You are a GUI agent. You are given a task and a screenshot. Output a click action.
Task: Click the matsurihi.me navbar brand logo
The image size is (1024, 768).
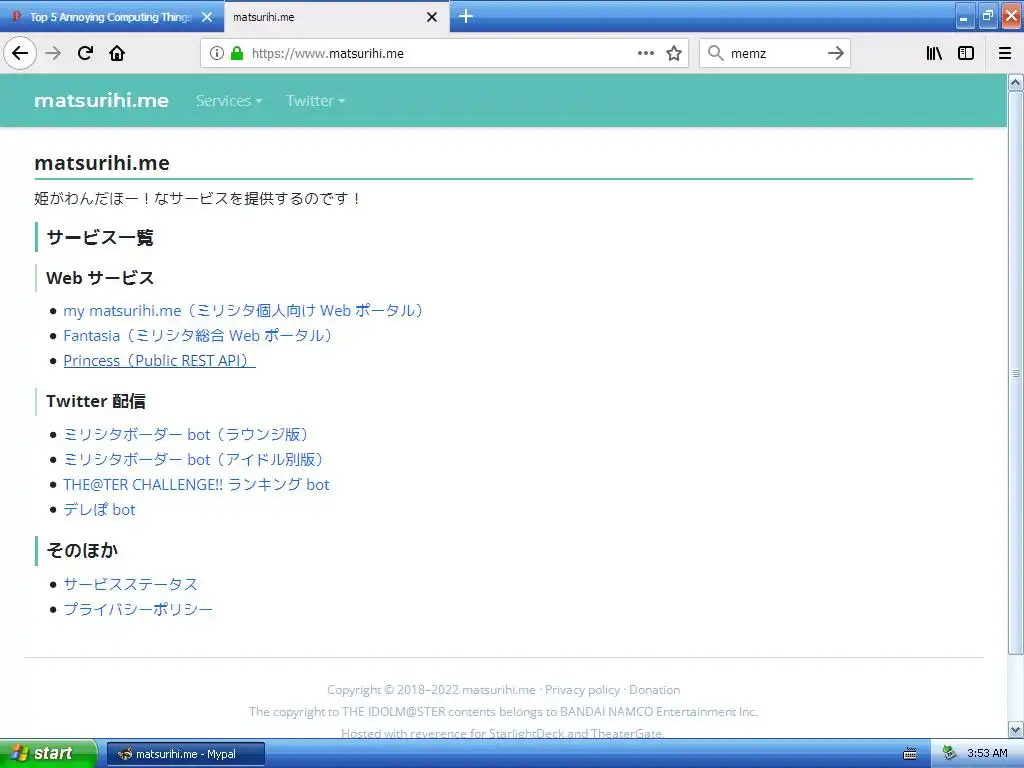pyautogui.click(x=101, y=101)
